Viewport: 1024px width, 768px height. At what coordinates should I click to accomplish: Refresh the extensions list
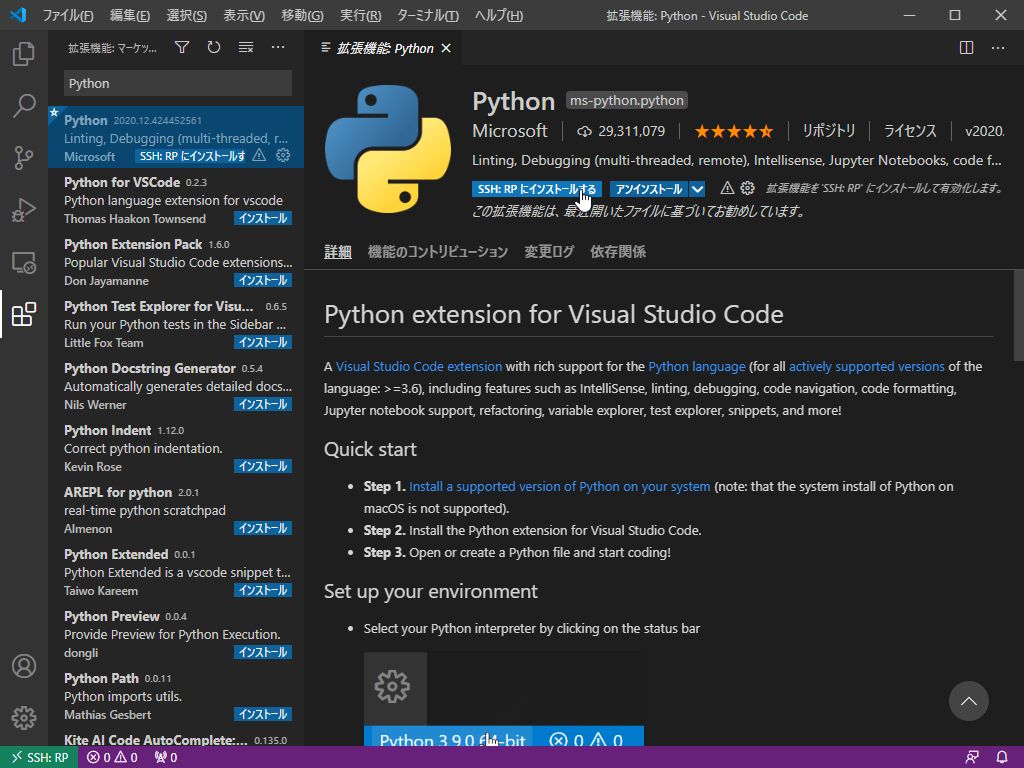point(214,47)
